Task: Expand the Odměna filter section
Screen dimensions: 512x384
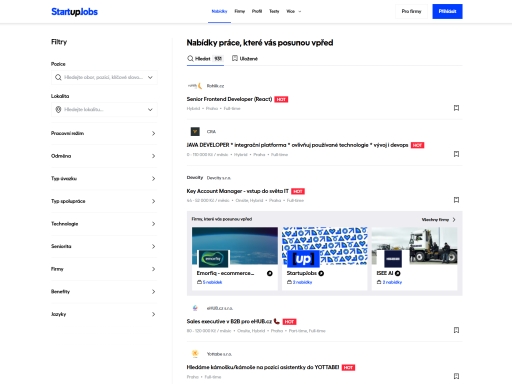Action: pyautogui.click(x=104, y=156)
